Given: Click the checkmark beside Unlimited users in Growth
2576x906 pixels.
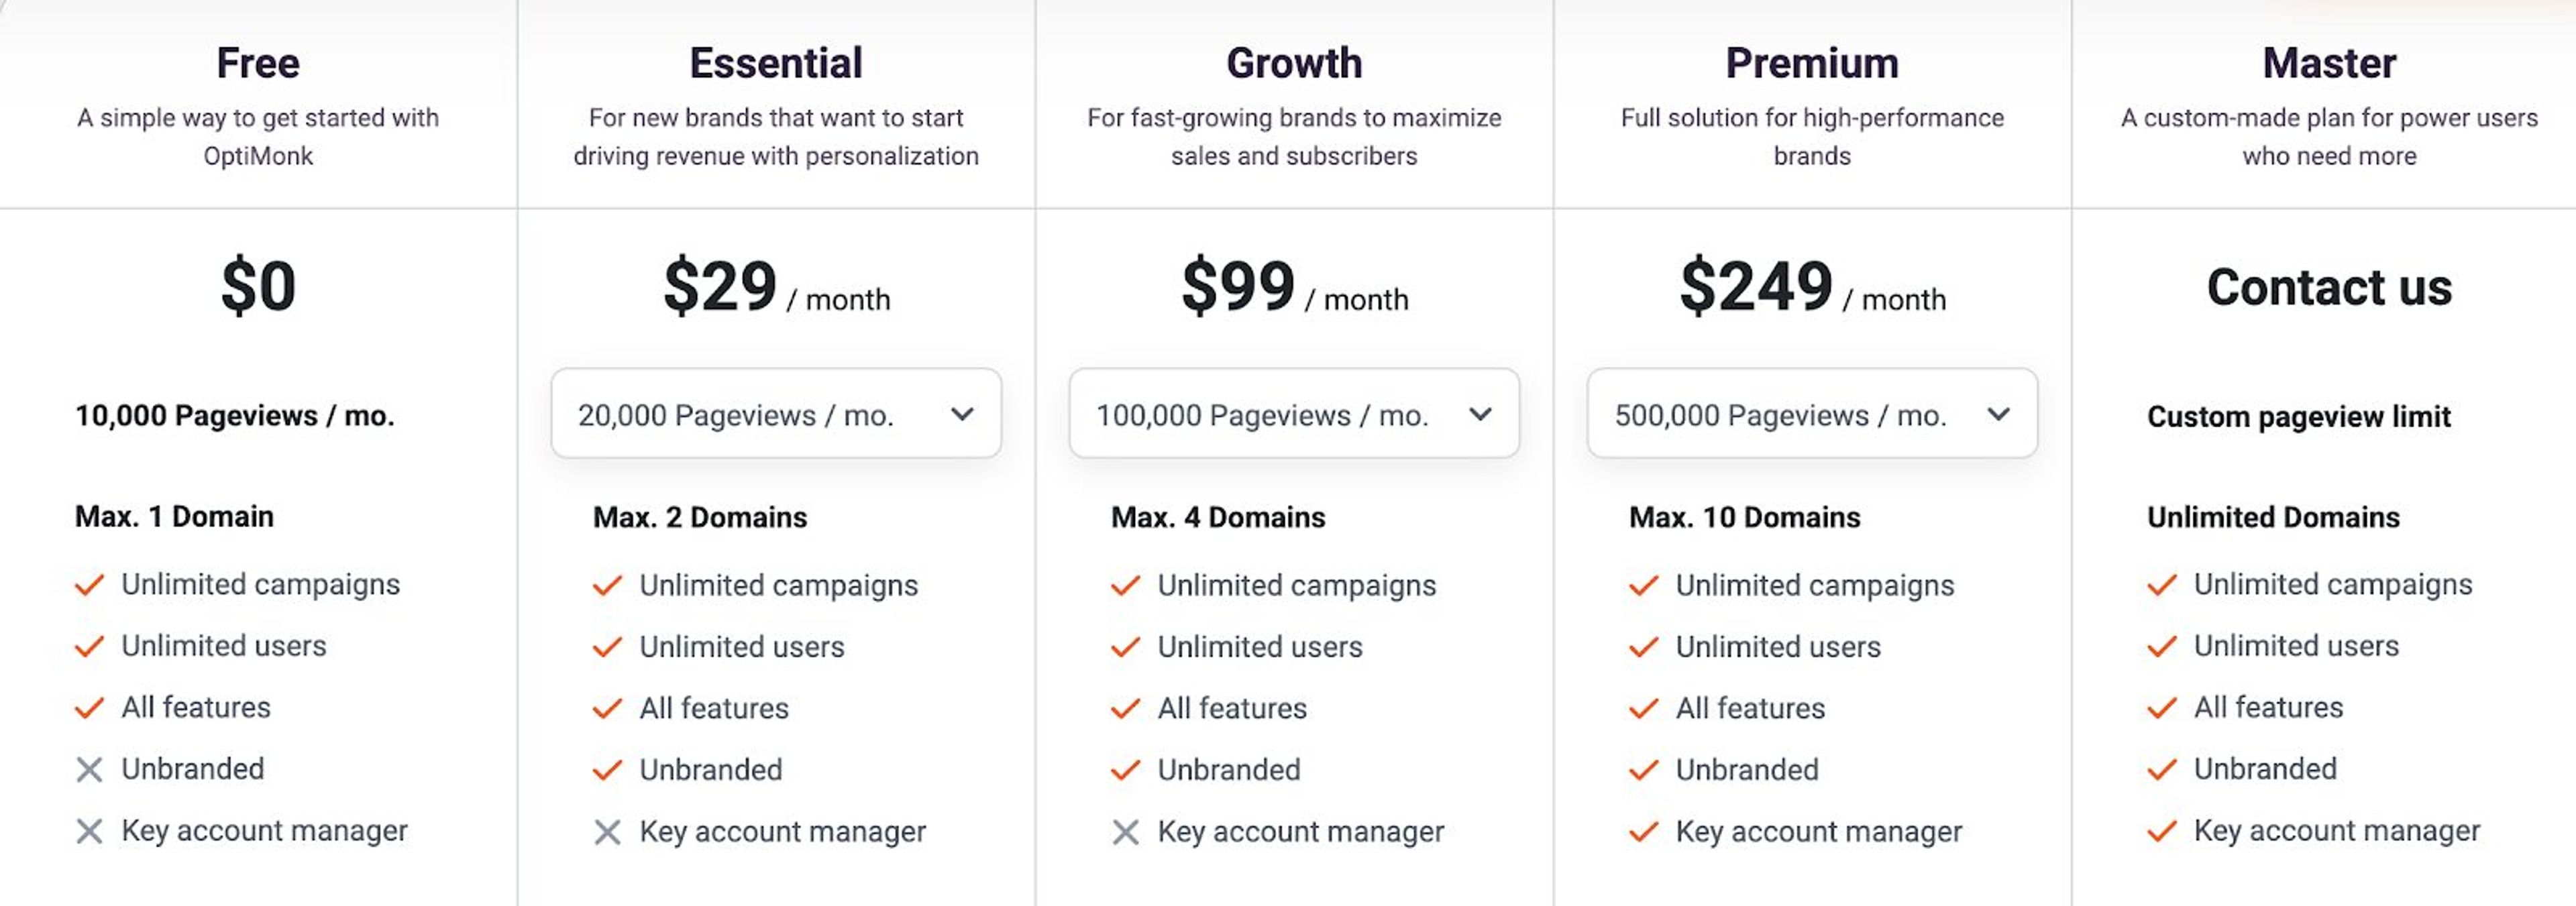Looking at the screenshot, I should tap(1126, 647).
